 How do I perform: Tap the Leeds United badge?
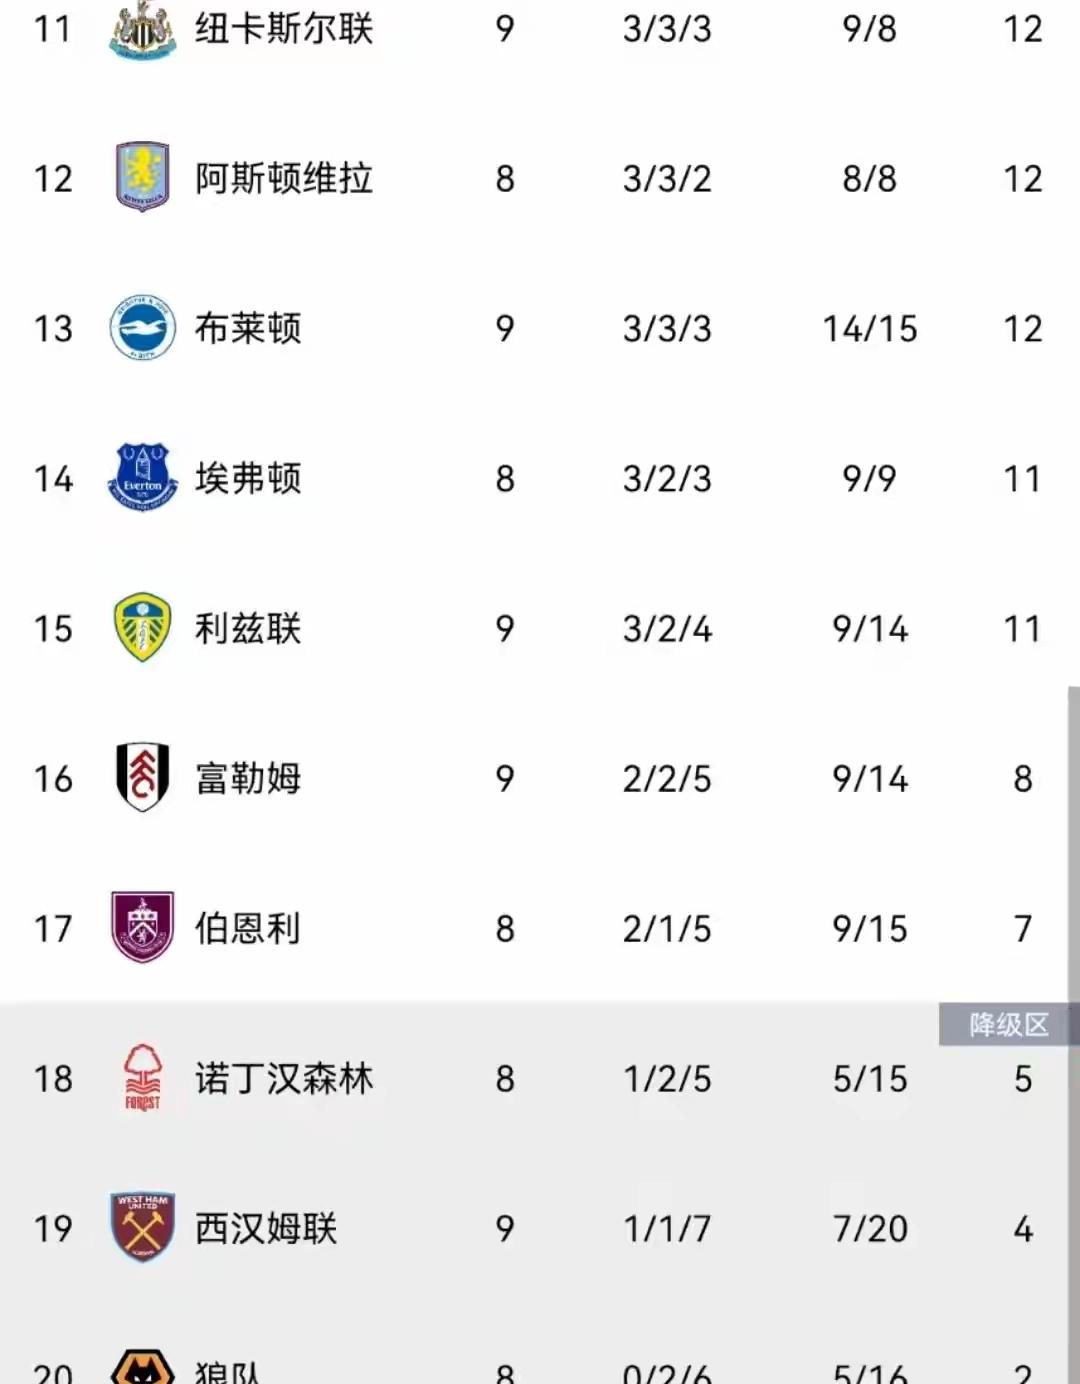point(142,627)
